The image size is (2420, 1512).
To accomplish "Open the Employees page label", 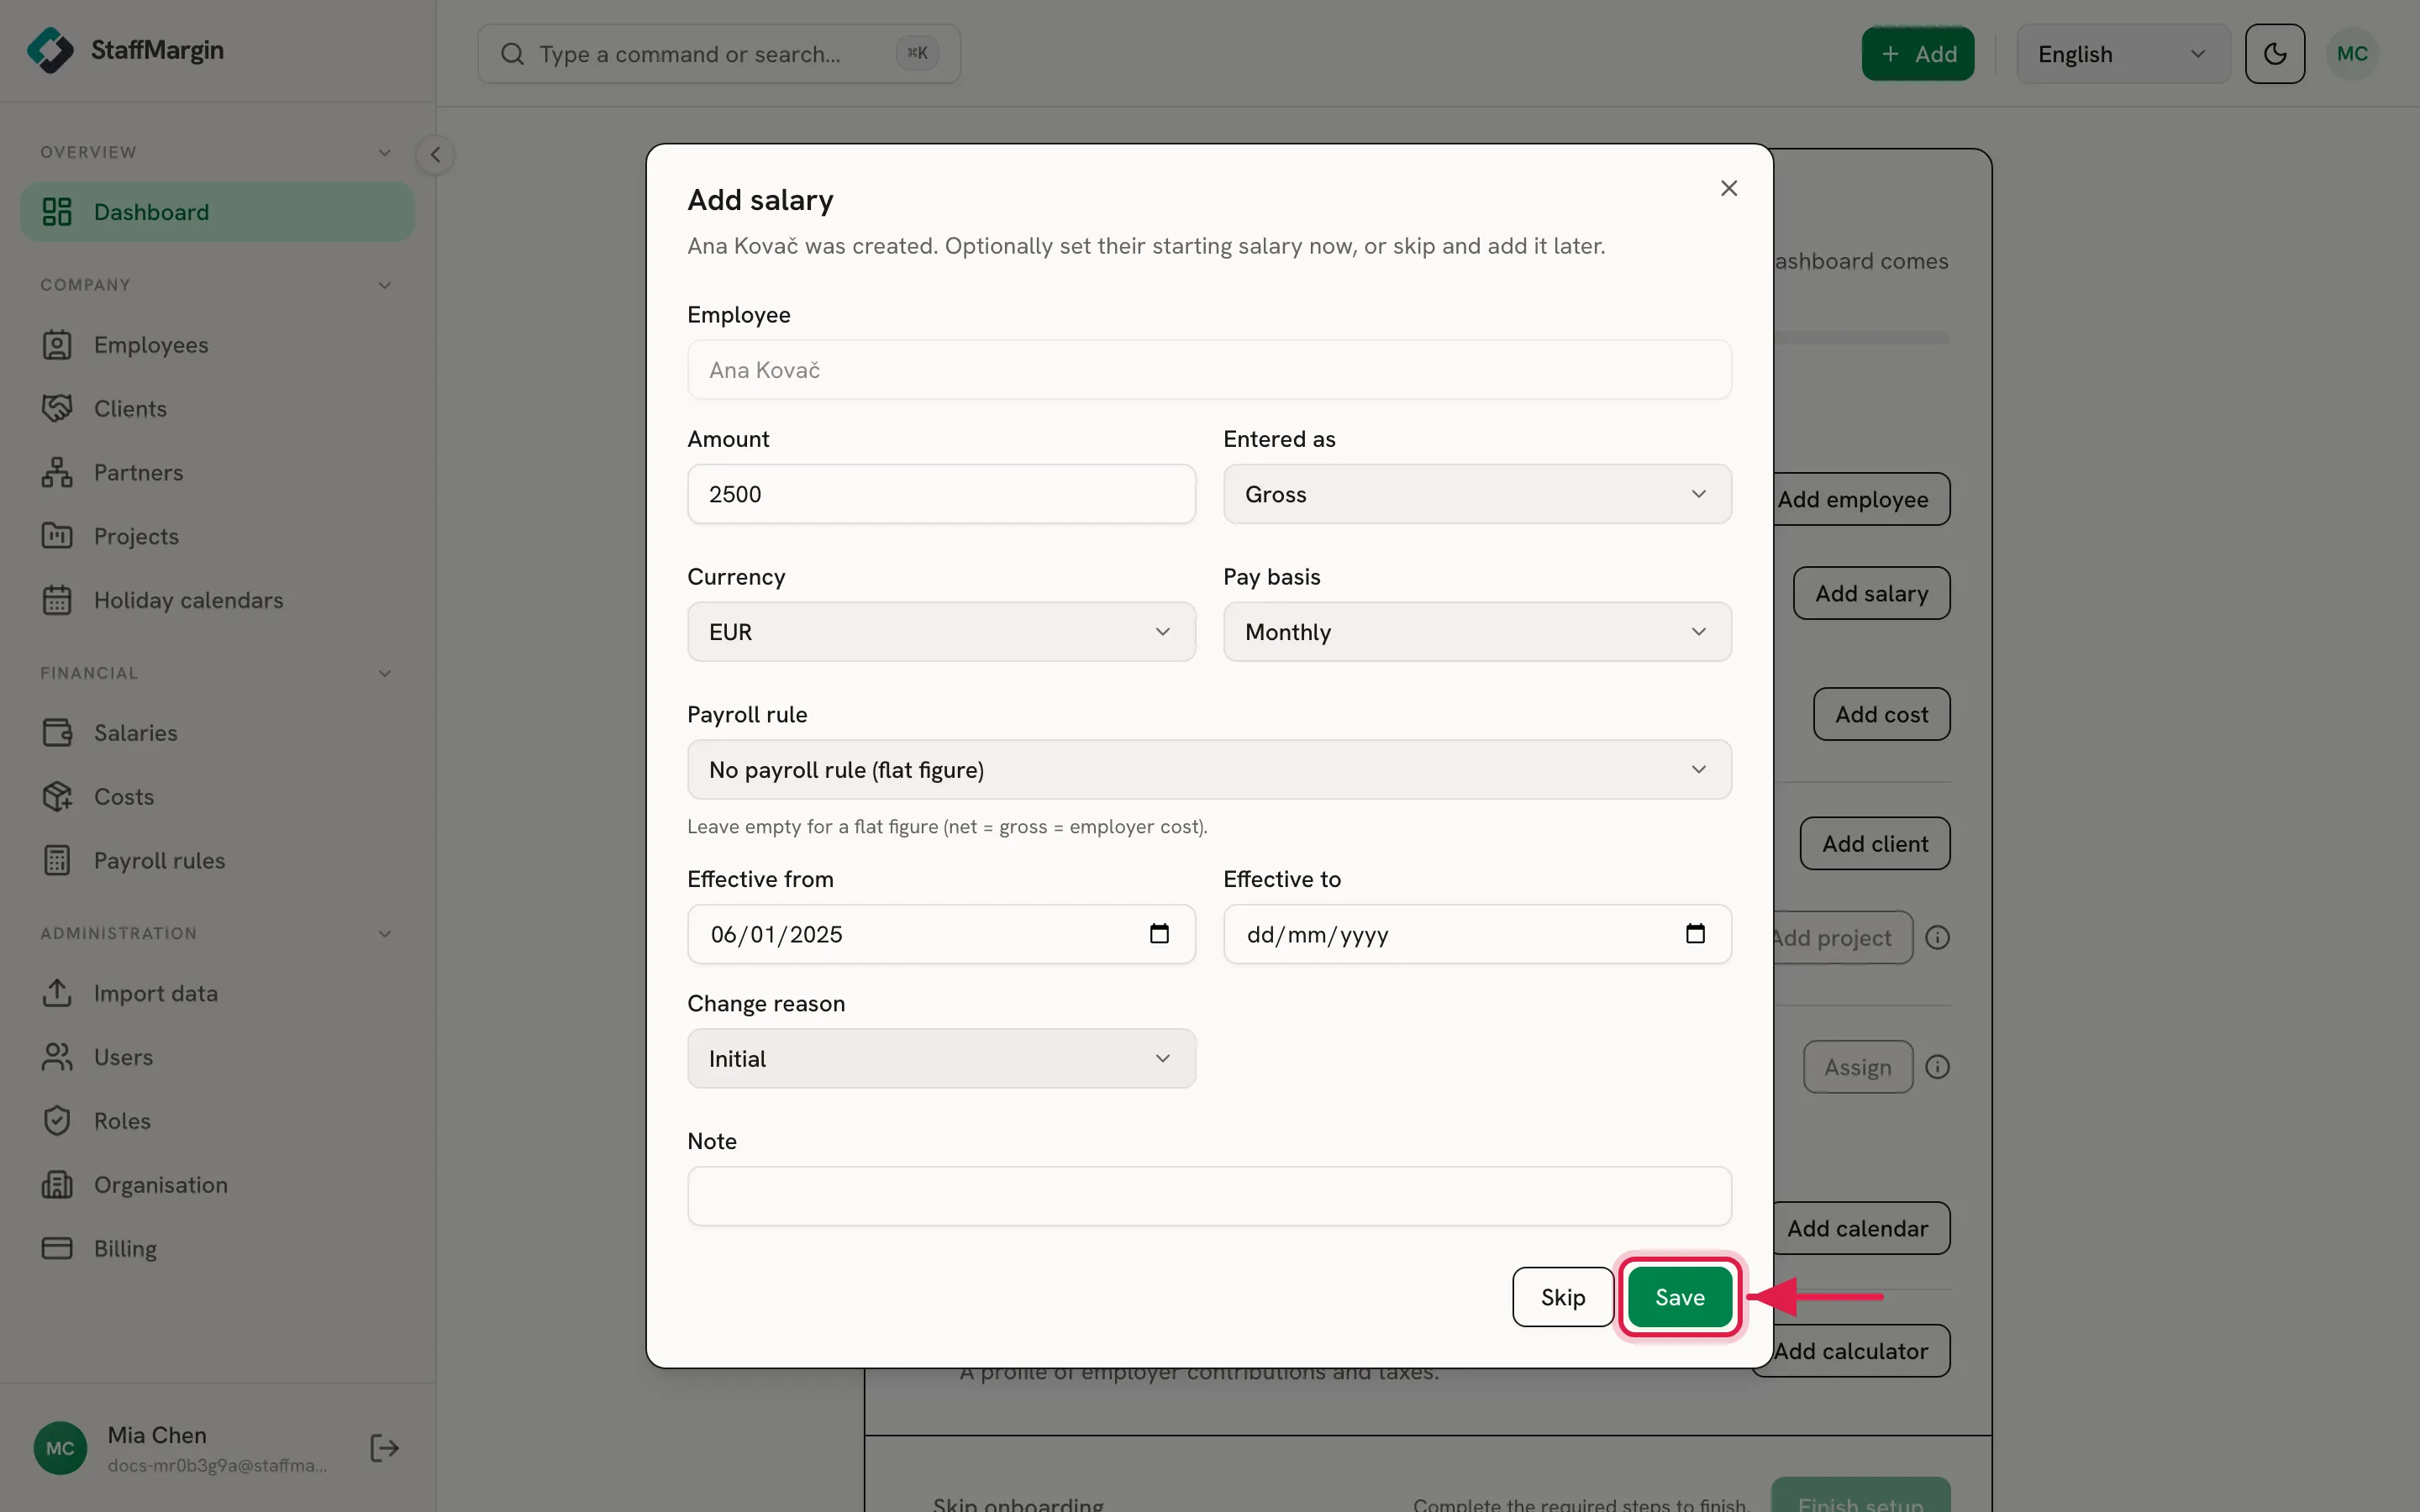I will click(x=151, y=345).
